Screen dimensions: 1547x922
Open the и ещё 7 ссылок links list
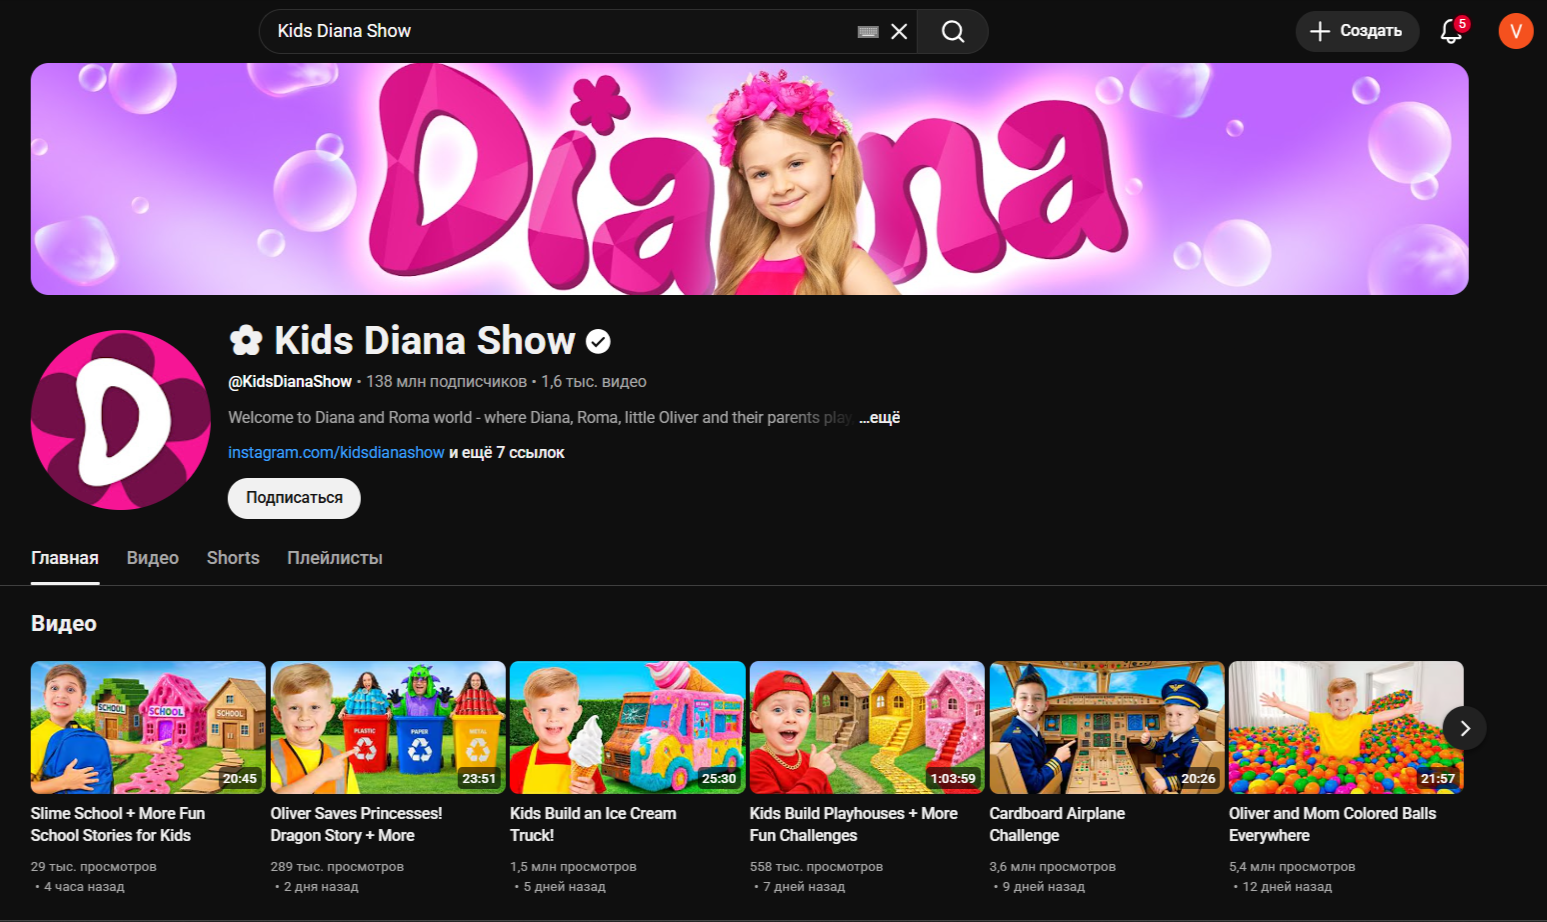(507, 452)
